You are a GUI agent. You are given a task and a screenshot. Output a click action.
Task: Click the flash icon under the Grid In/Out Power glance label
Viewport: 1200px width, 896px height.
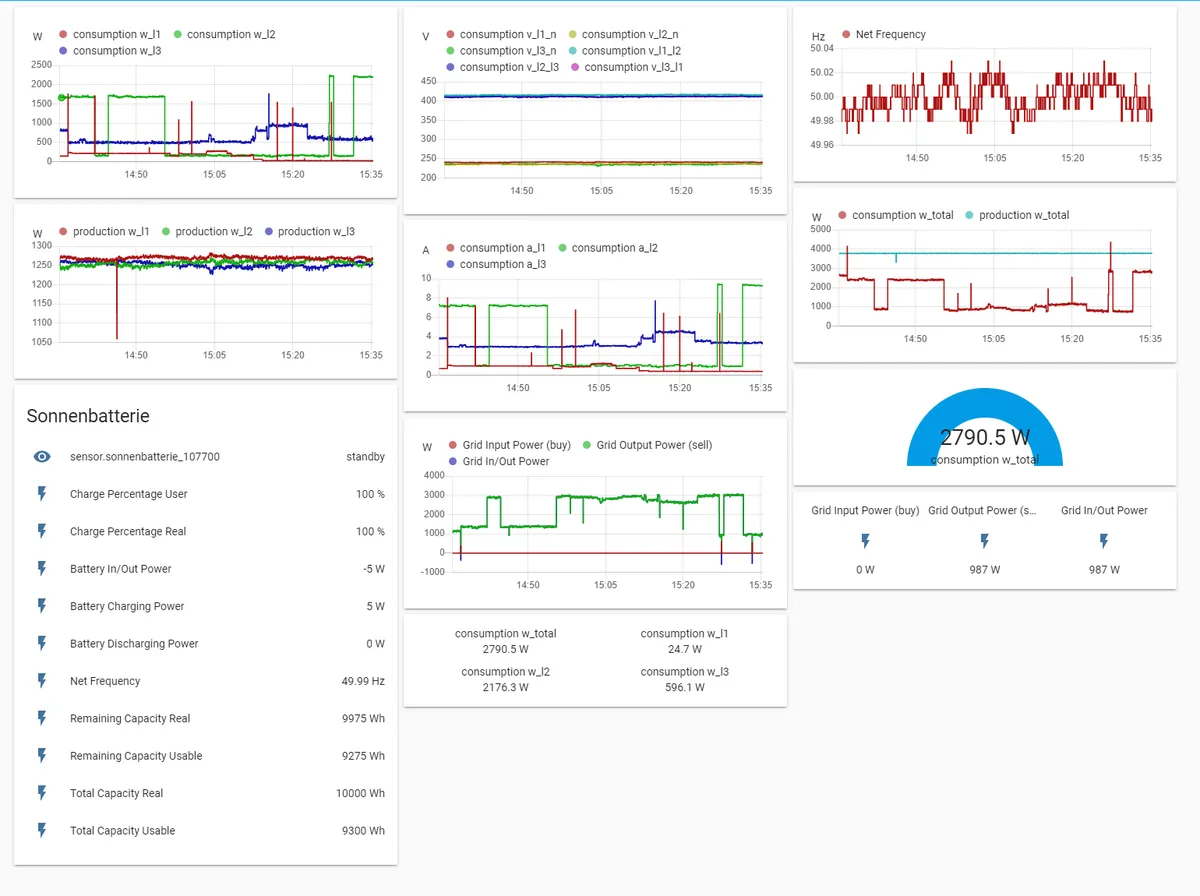coord(1104,541)
